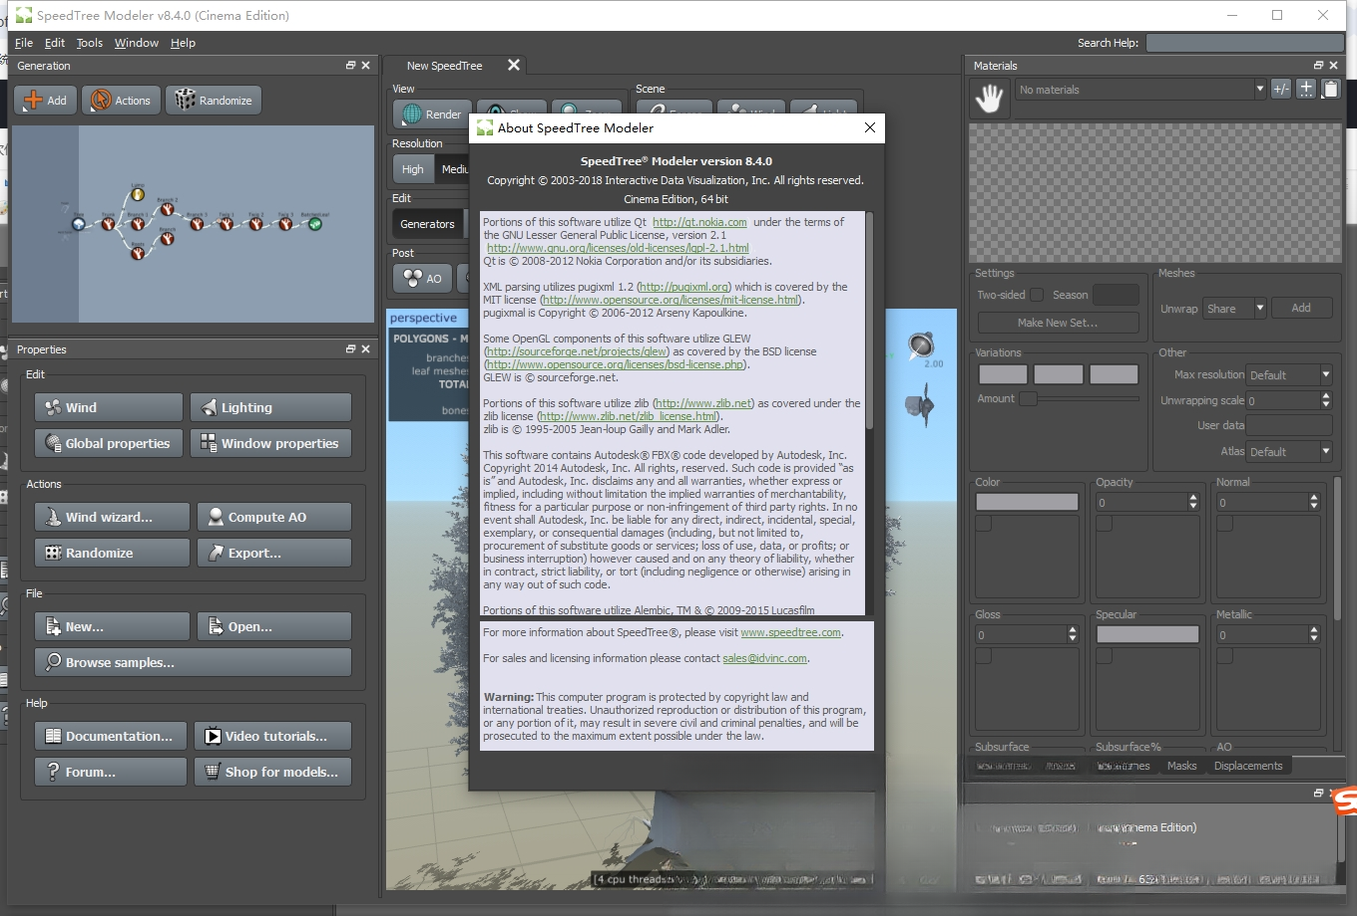Select the BatchedLeaf node in generation graph

point(315,224)
